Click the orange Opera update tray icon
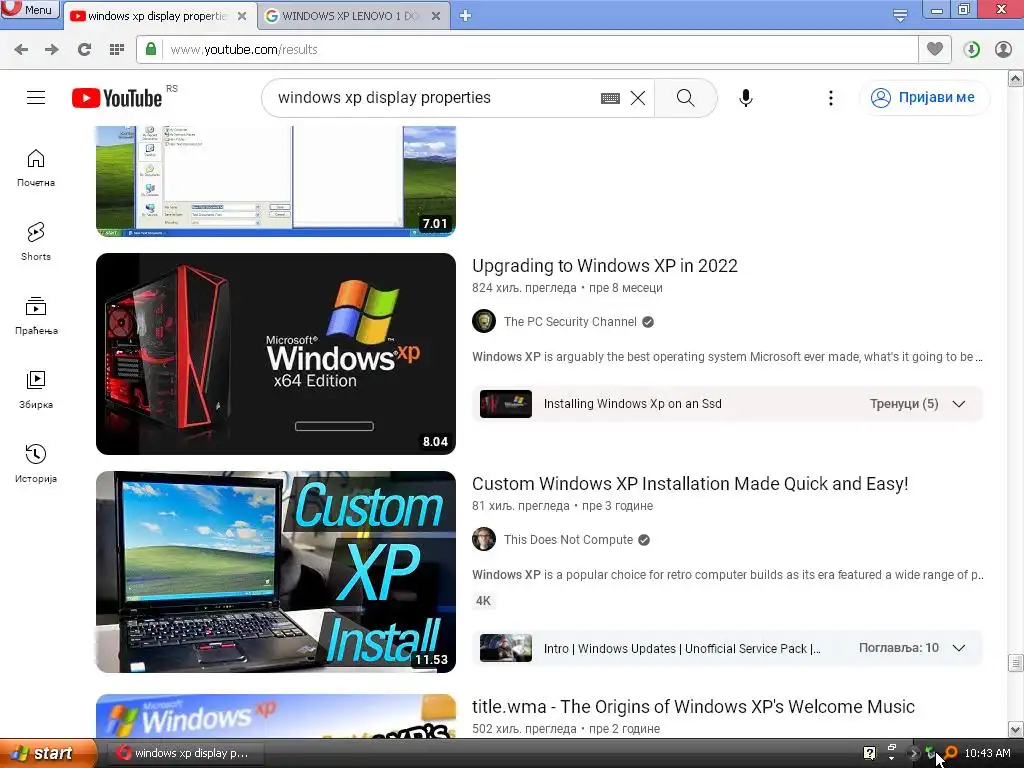 click(951, 752)
